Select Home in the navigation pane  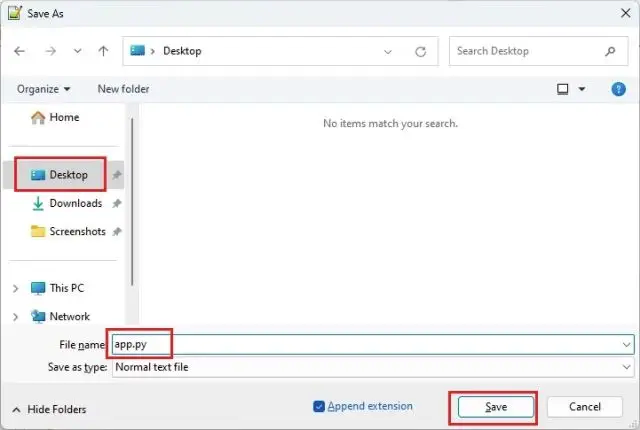click(64, 117)
